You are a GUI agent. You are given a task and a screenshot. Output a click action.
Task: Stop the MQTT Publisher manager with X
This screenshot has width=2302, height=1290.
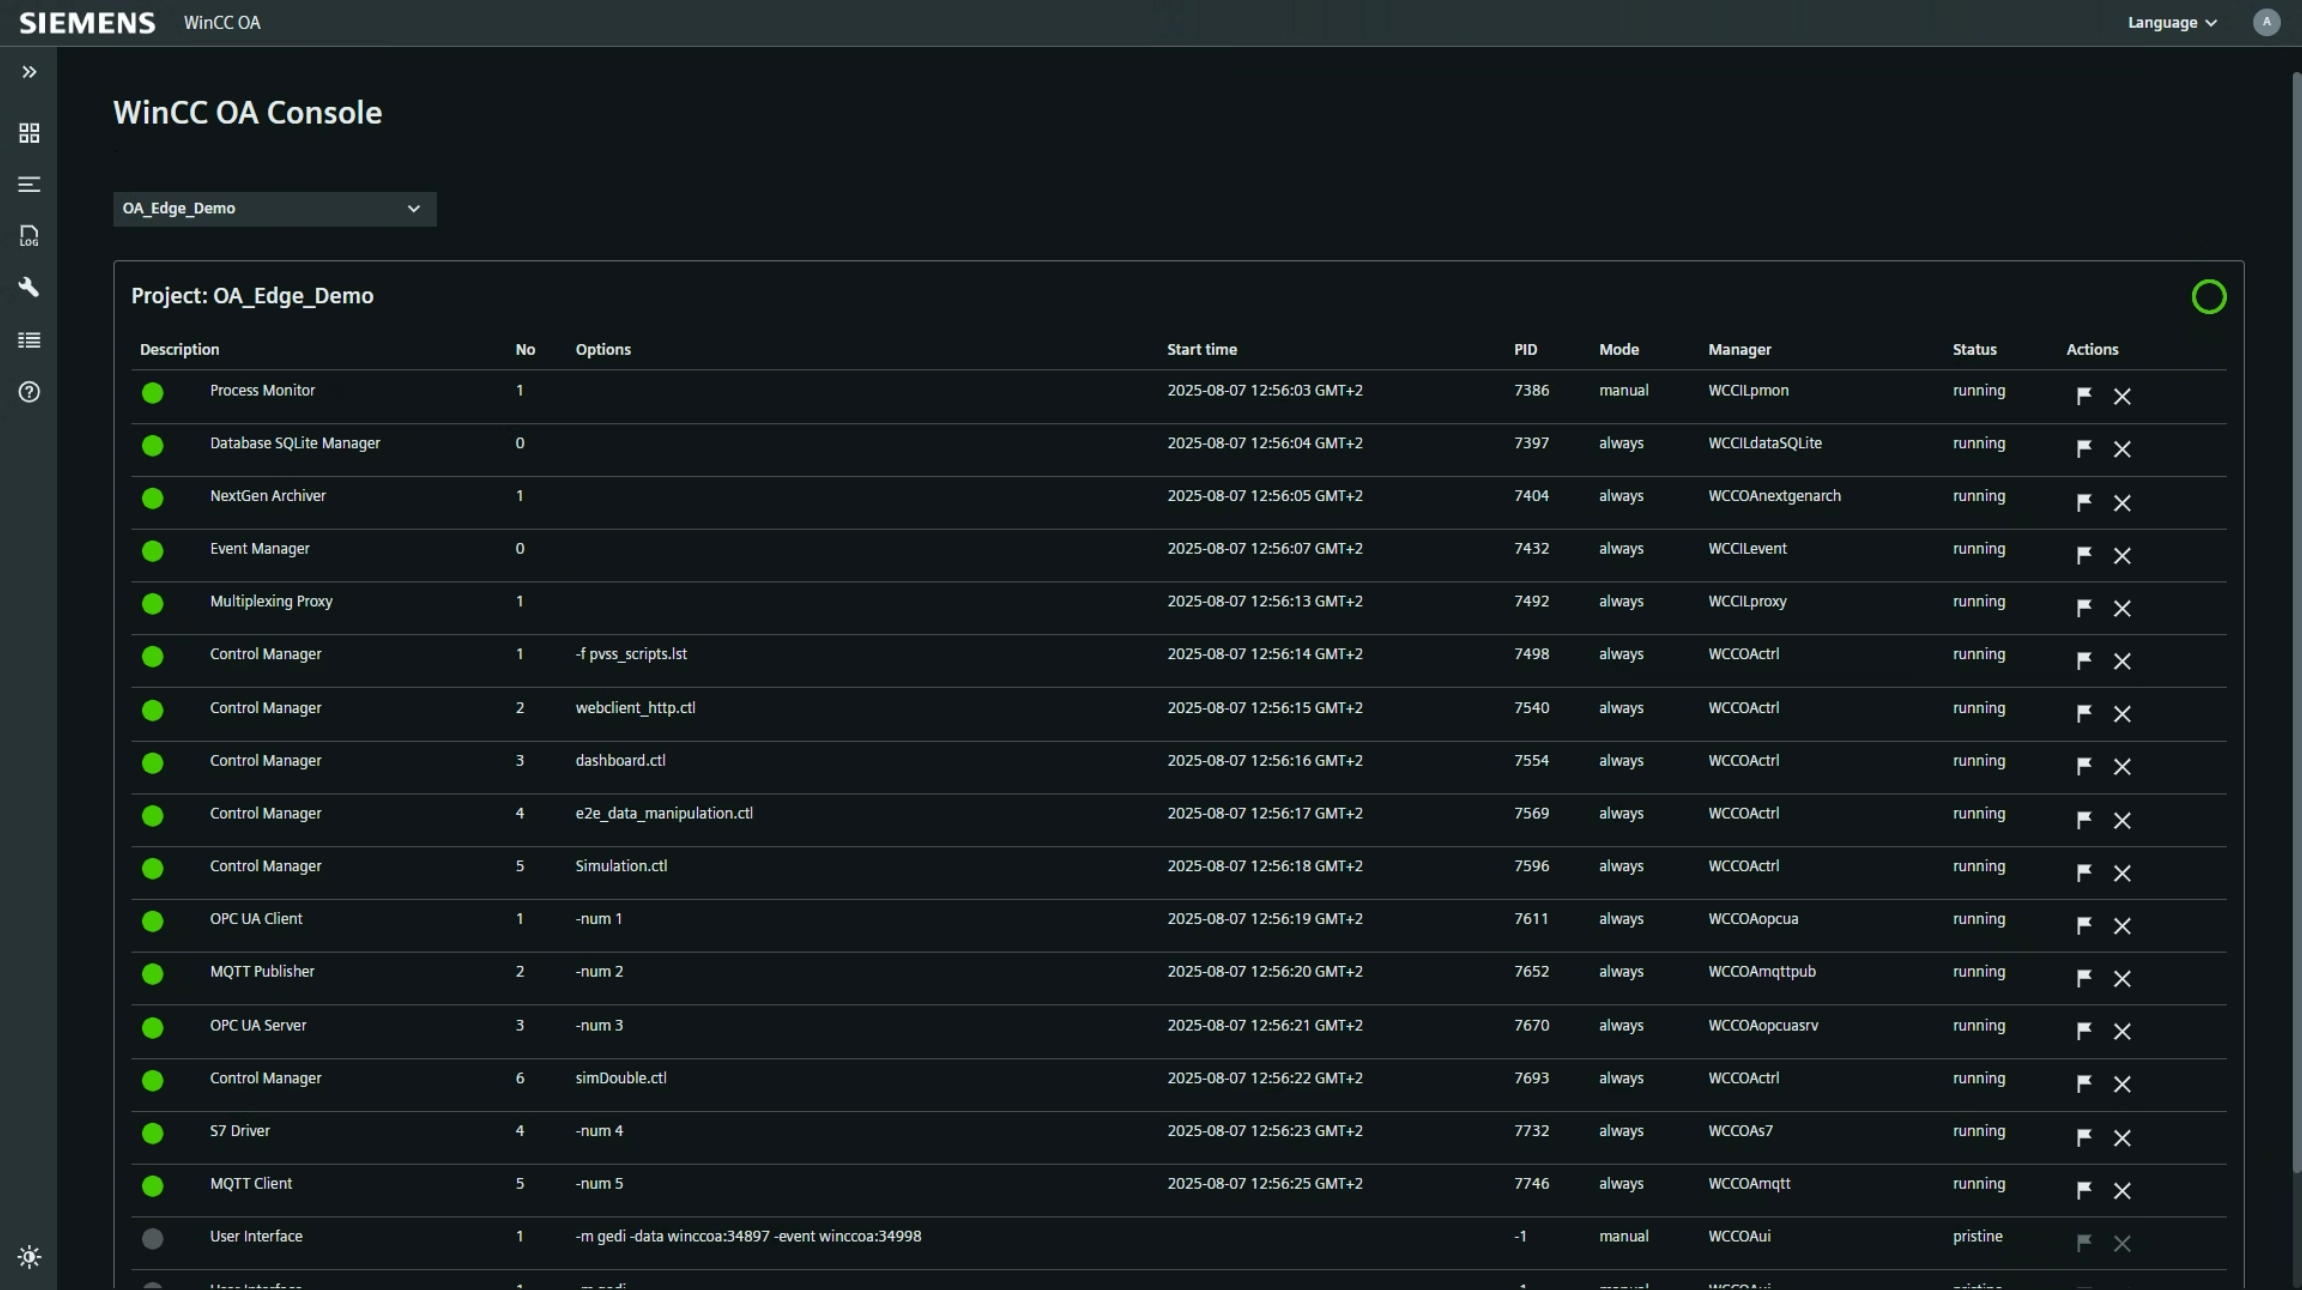(x=2122, y=978)
